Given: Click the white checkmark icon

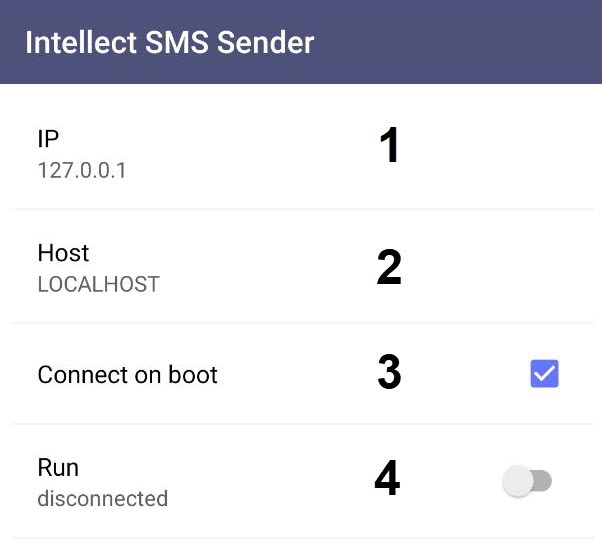Looking at the screenshot, I should pos(544,374).
